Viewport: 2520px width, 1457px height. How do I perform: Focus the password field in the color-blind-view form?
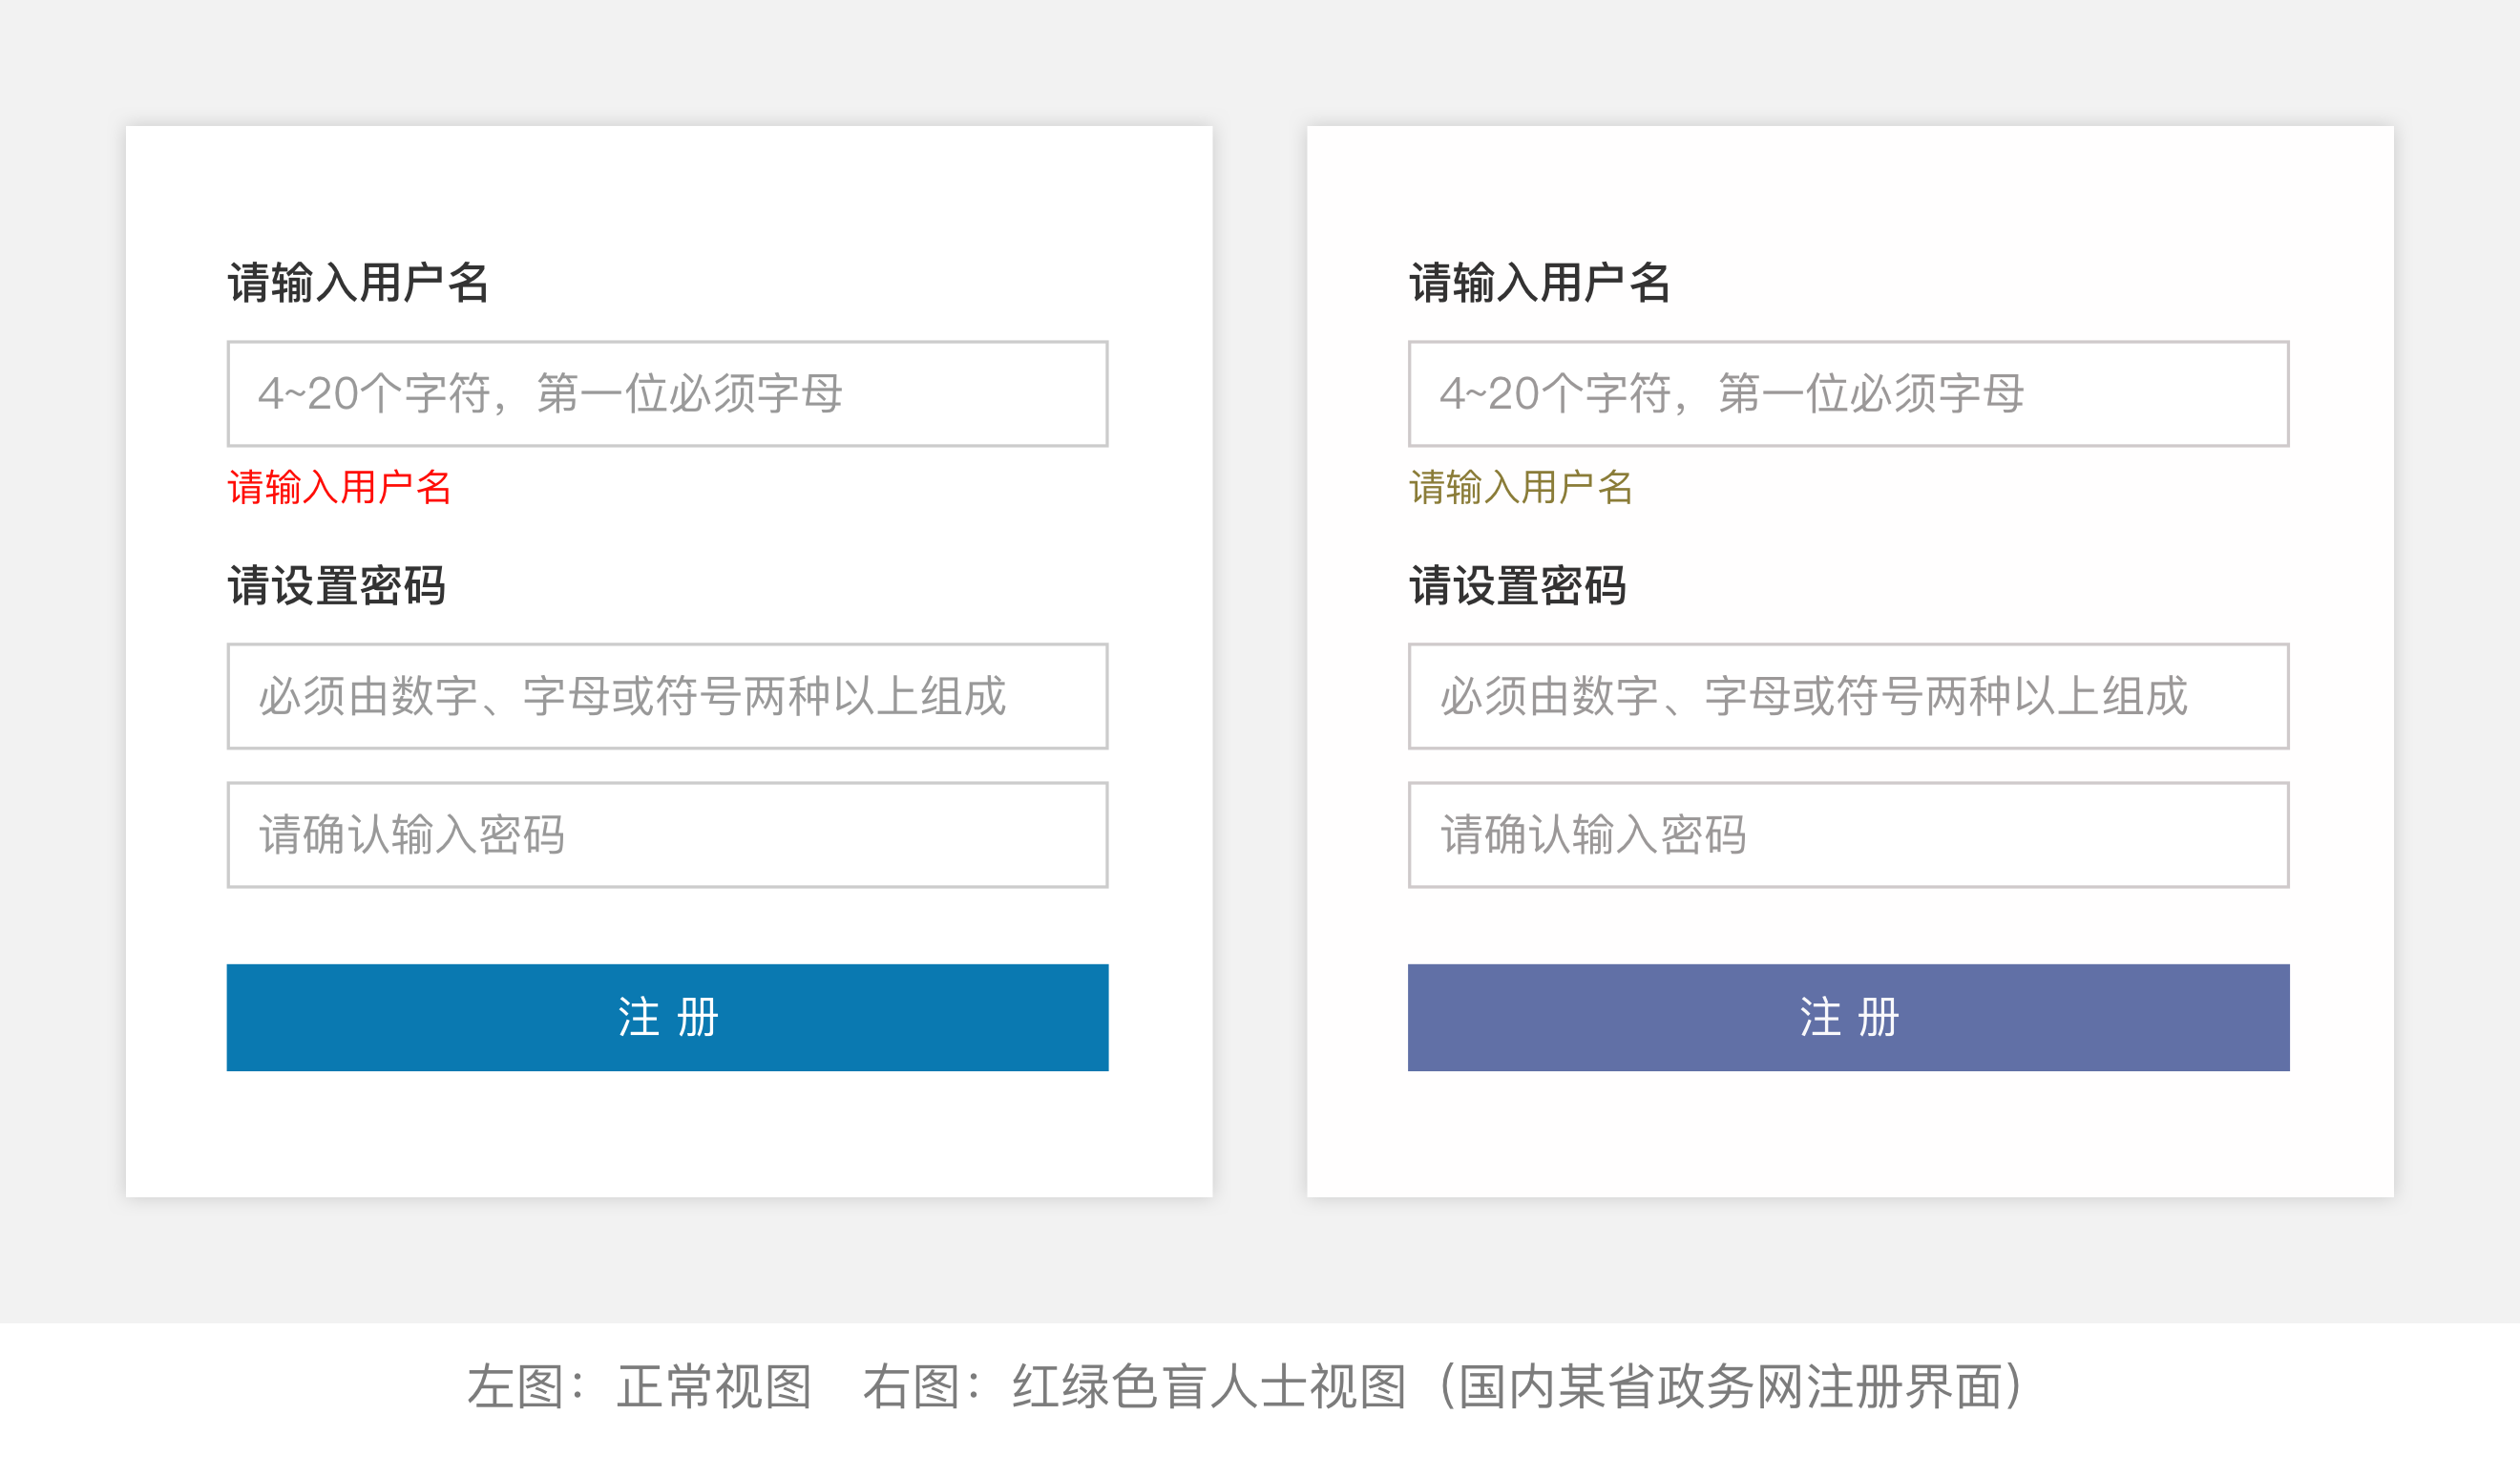pyautogui.click(x=1848, y=696)
